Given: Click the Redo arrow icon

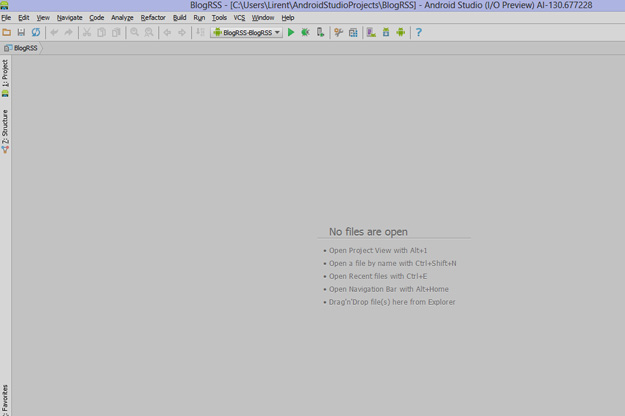Looking at the screenshot, I should (x=69, y=32).
